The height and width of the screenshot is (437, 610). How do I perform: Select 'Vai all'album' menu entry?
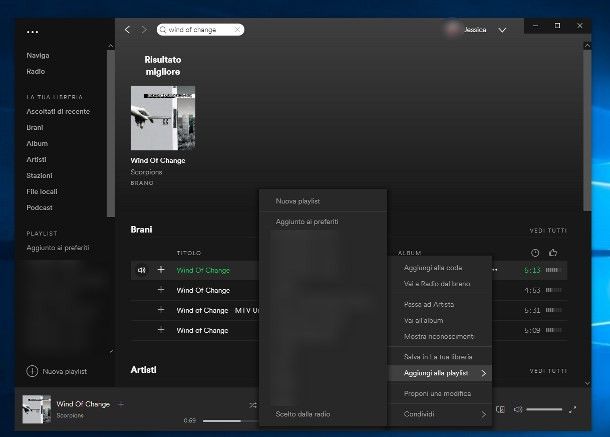pos(440,320)
